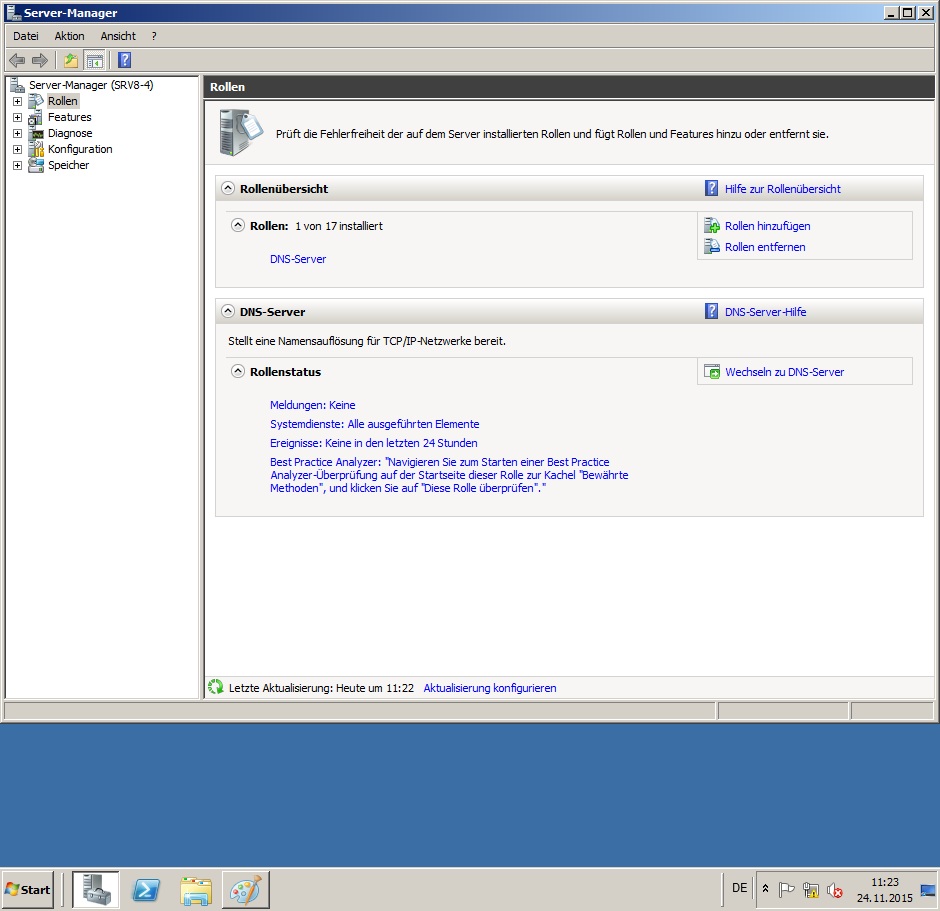Collapse the Rollen installed list
The image size is (940, 911).
click(238, 225)
